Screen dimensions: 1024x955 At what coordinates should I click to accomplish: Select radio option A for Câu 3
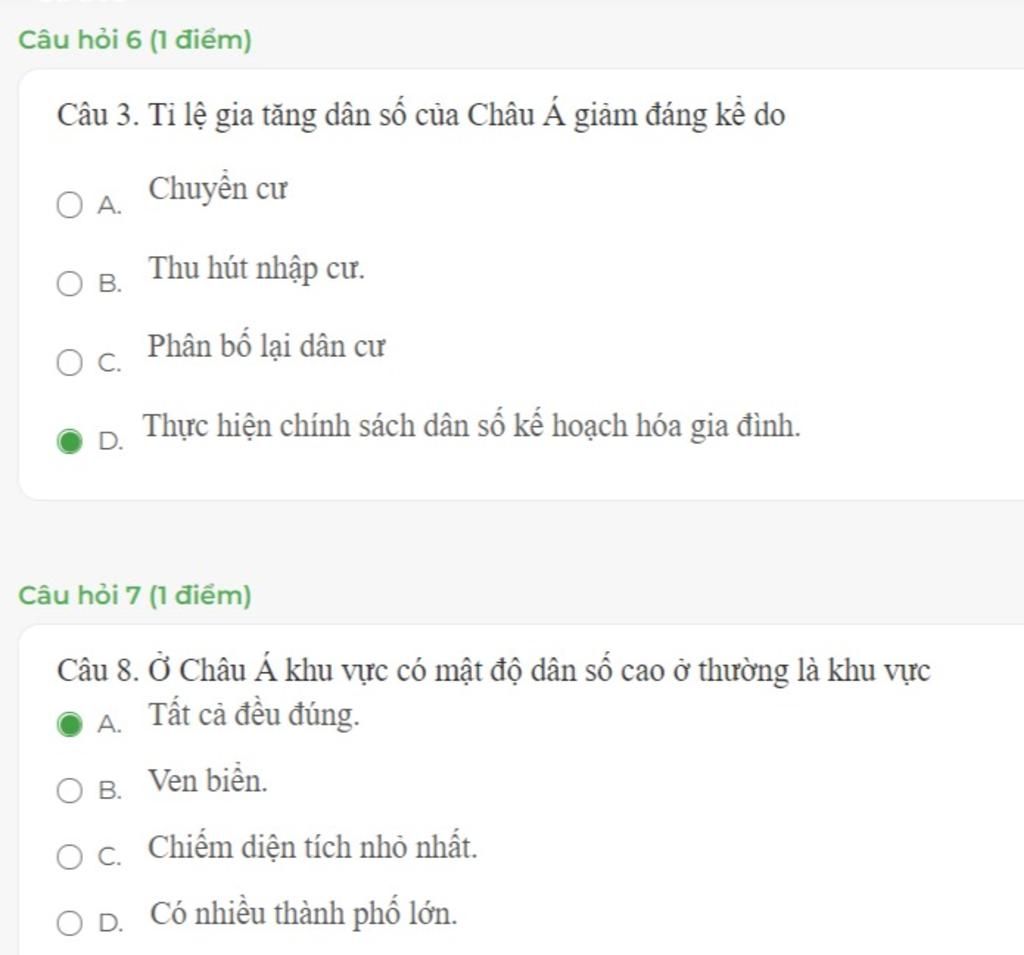(69, 205)
